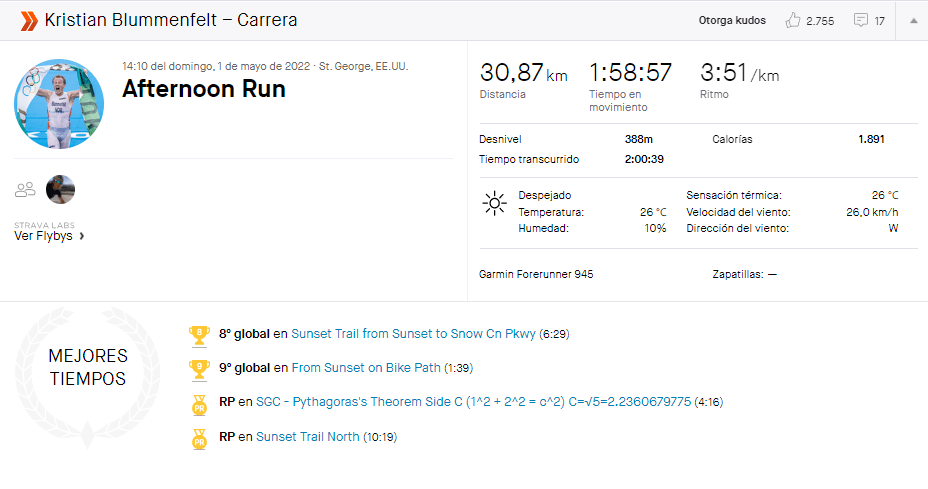Click the orange Strava chevron logo
The image size is (928, 489).
(x=29, y=20)
